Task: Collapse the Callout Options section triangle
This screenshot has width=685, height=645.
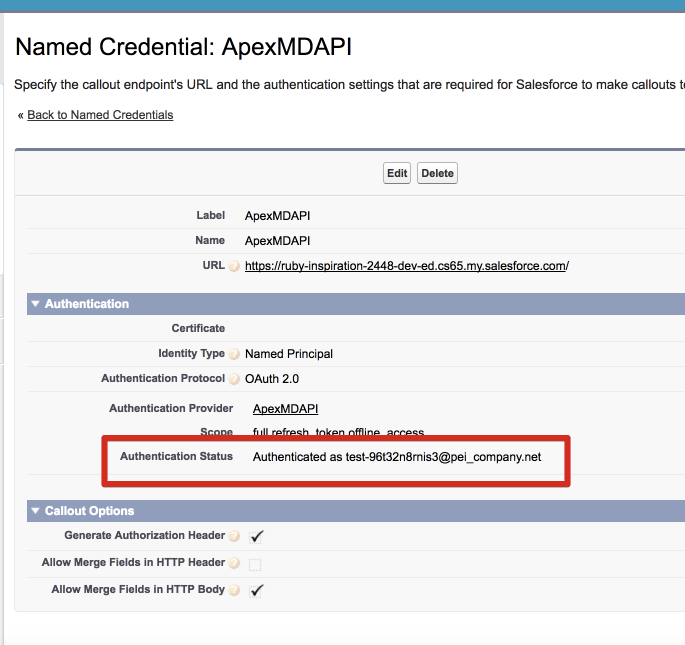Action: 35,510
